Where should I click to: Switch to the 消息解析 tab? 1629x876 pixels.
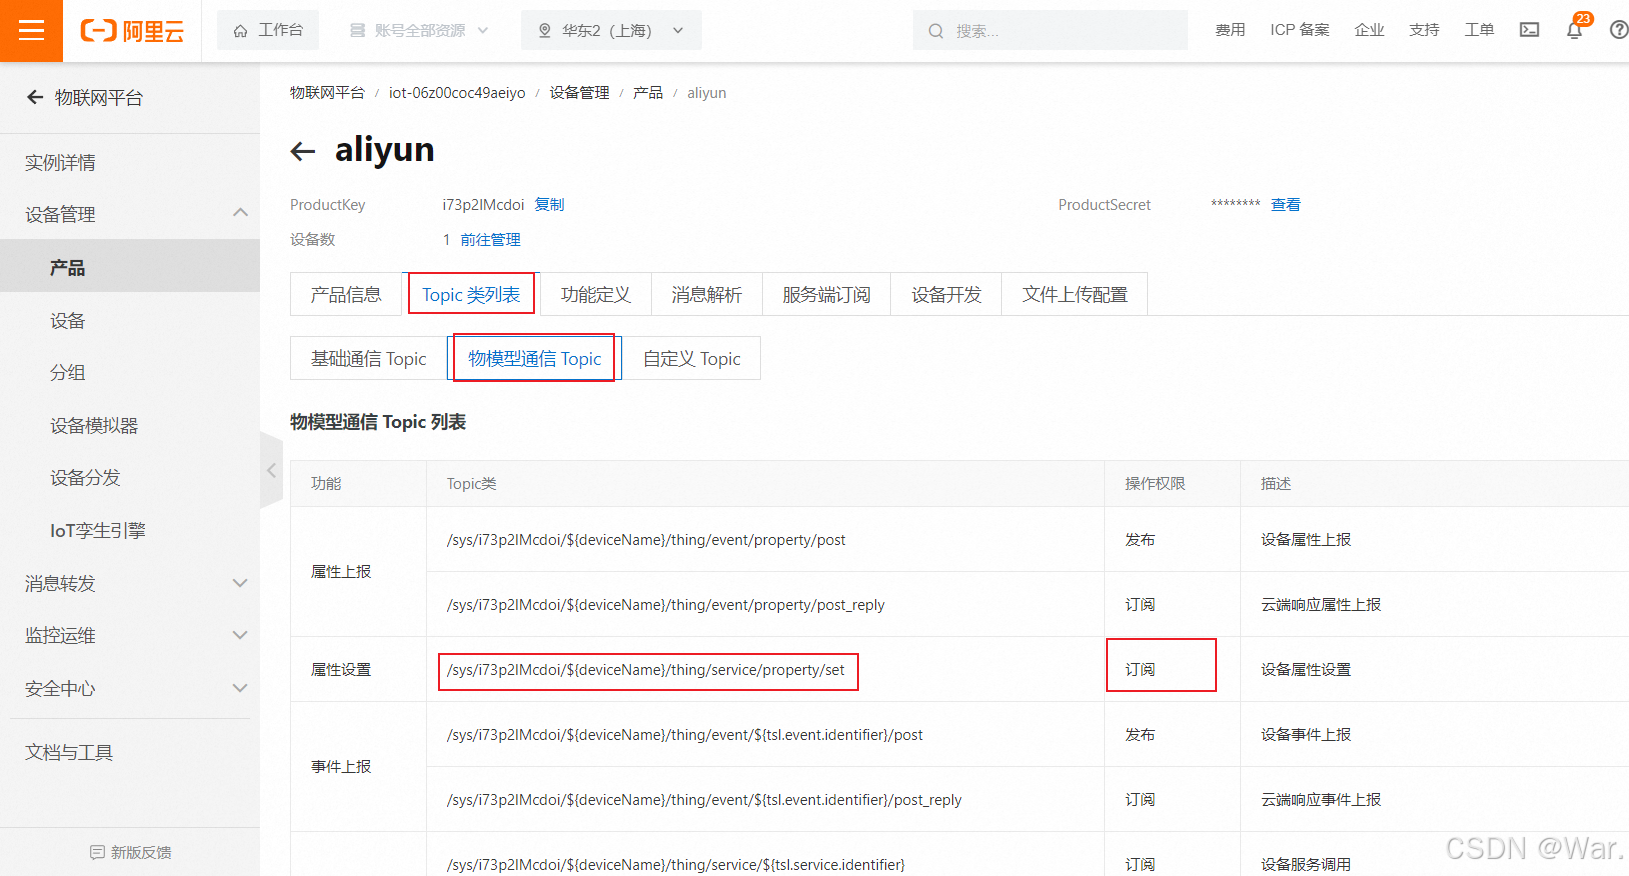(x=707, y=294)
